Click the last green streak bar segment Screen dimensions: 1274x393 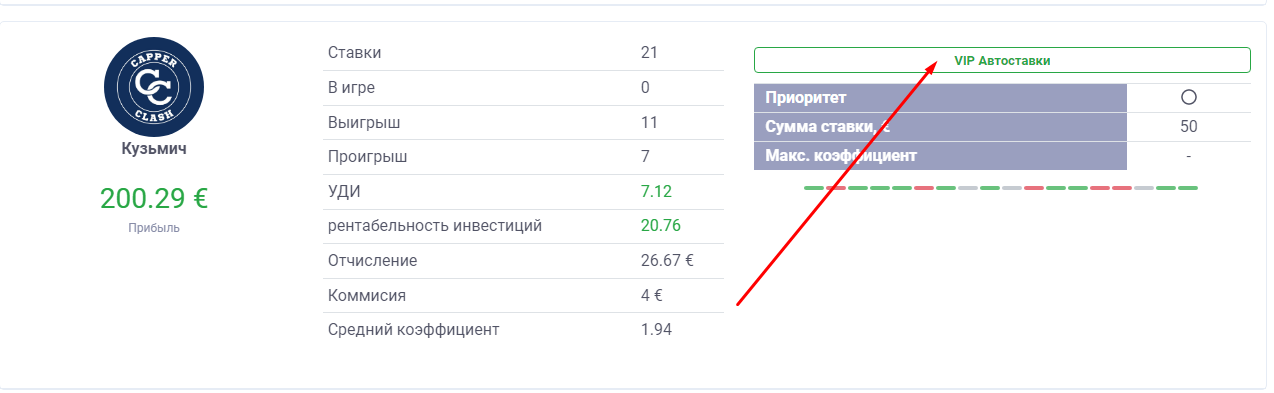click(x=1188, y=188)
